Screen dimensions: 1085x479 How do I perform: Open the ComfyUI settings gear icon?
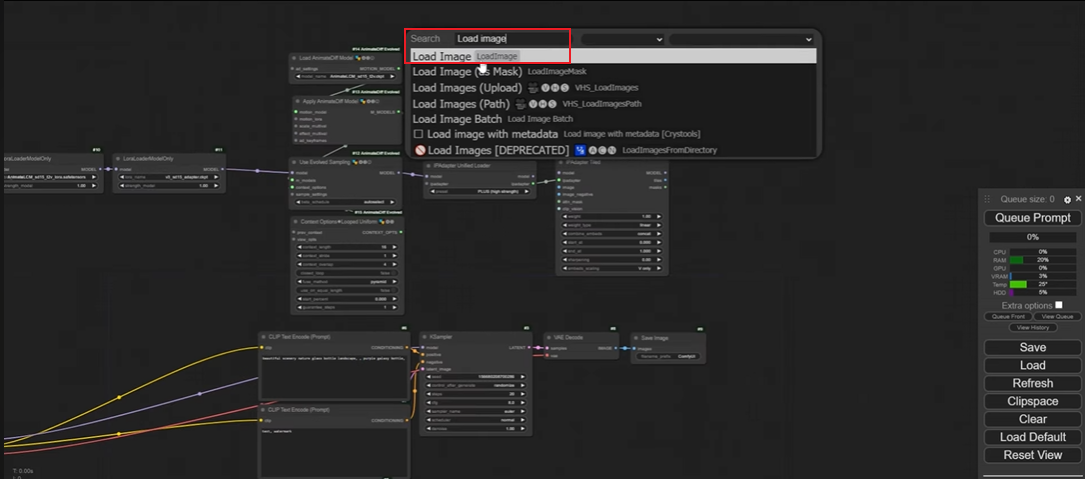[x=1067, y=199]
